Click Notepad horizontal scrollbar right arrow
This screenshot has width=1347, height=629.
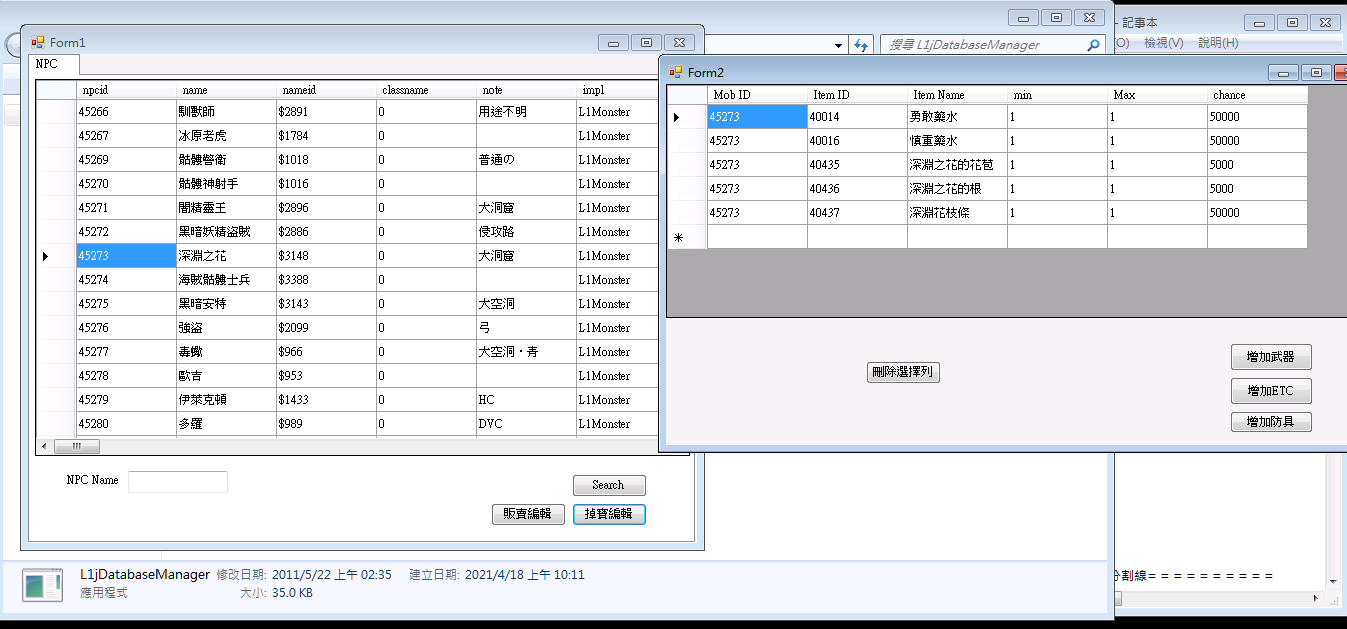coord(1316,598)
